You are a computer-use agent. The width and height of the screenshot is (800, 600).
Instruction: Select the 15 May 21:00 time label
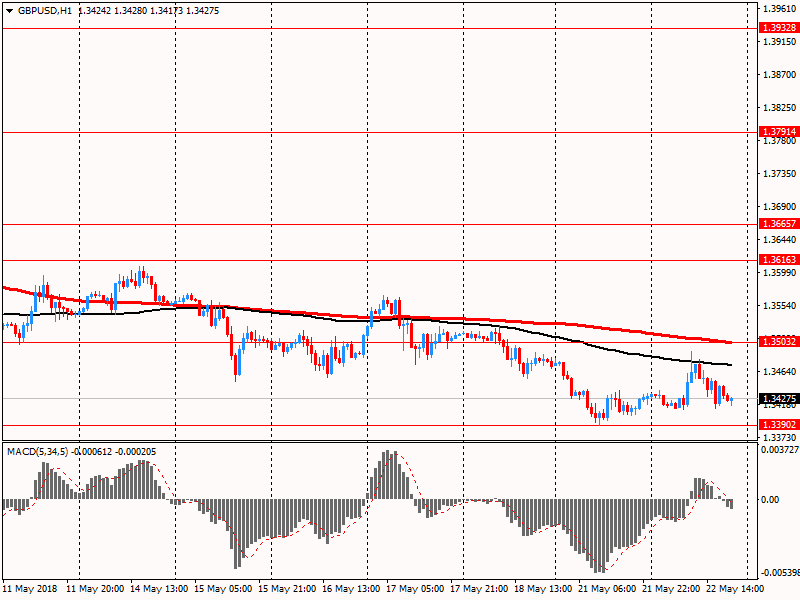point(287,588)
